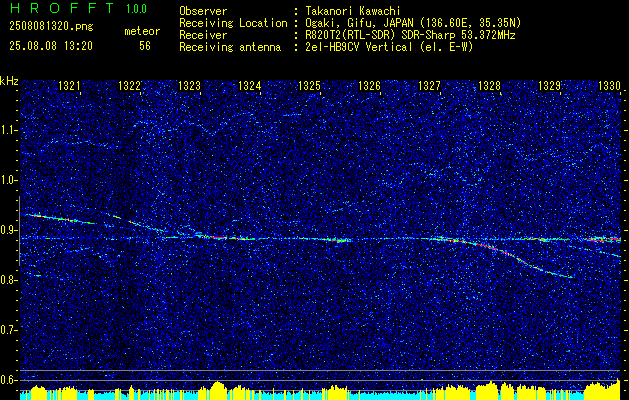This screenshot has width=629, height=400.
Task: Click the 1327 time marker
Action: click(429, 85)
